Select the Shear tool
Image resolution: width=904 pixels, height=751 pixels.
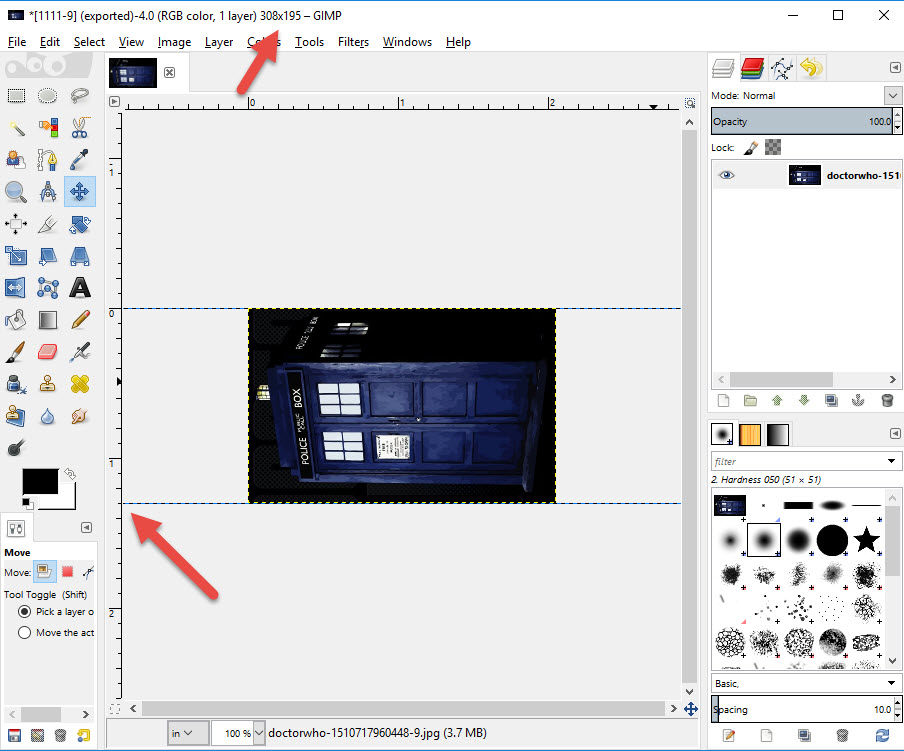pyautogui.click(x=47, y=255)
